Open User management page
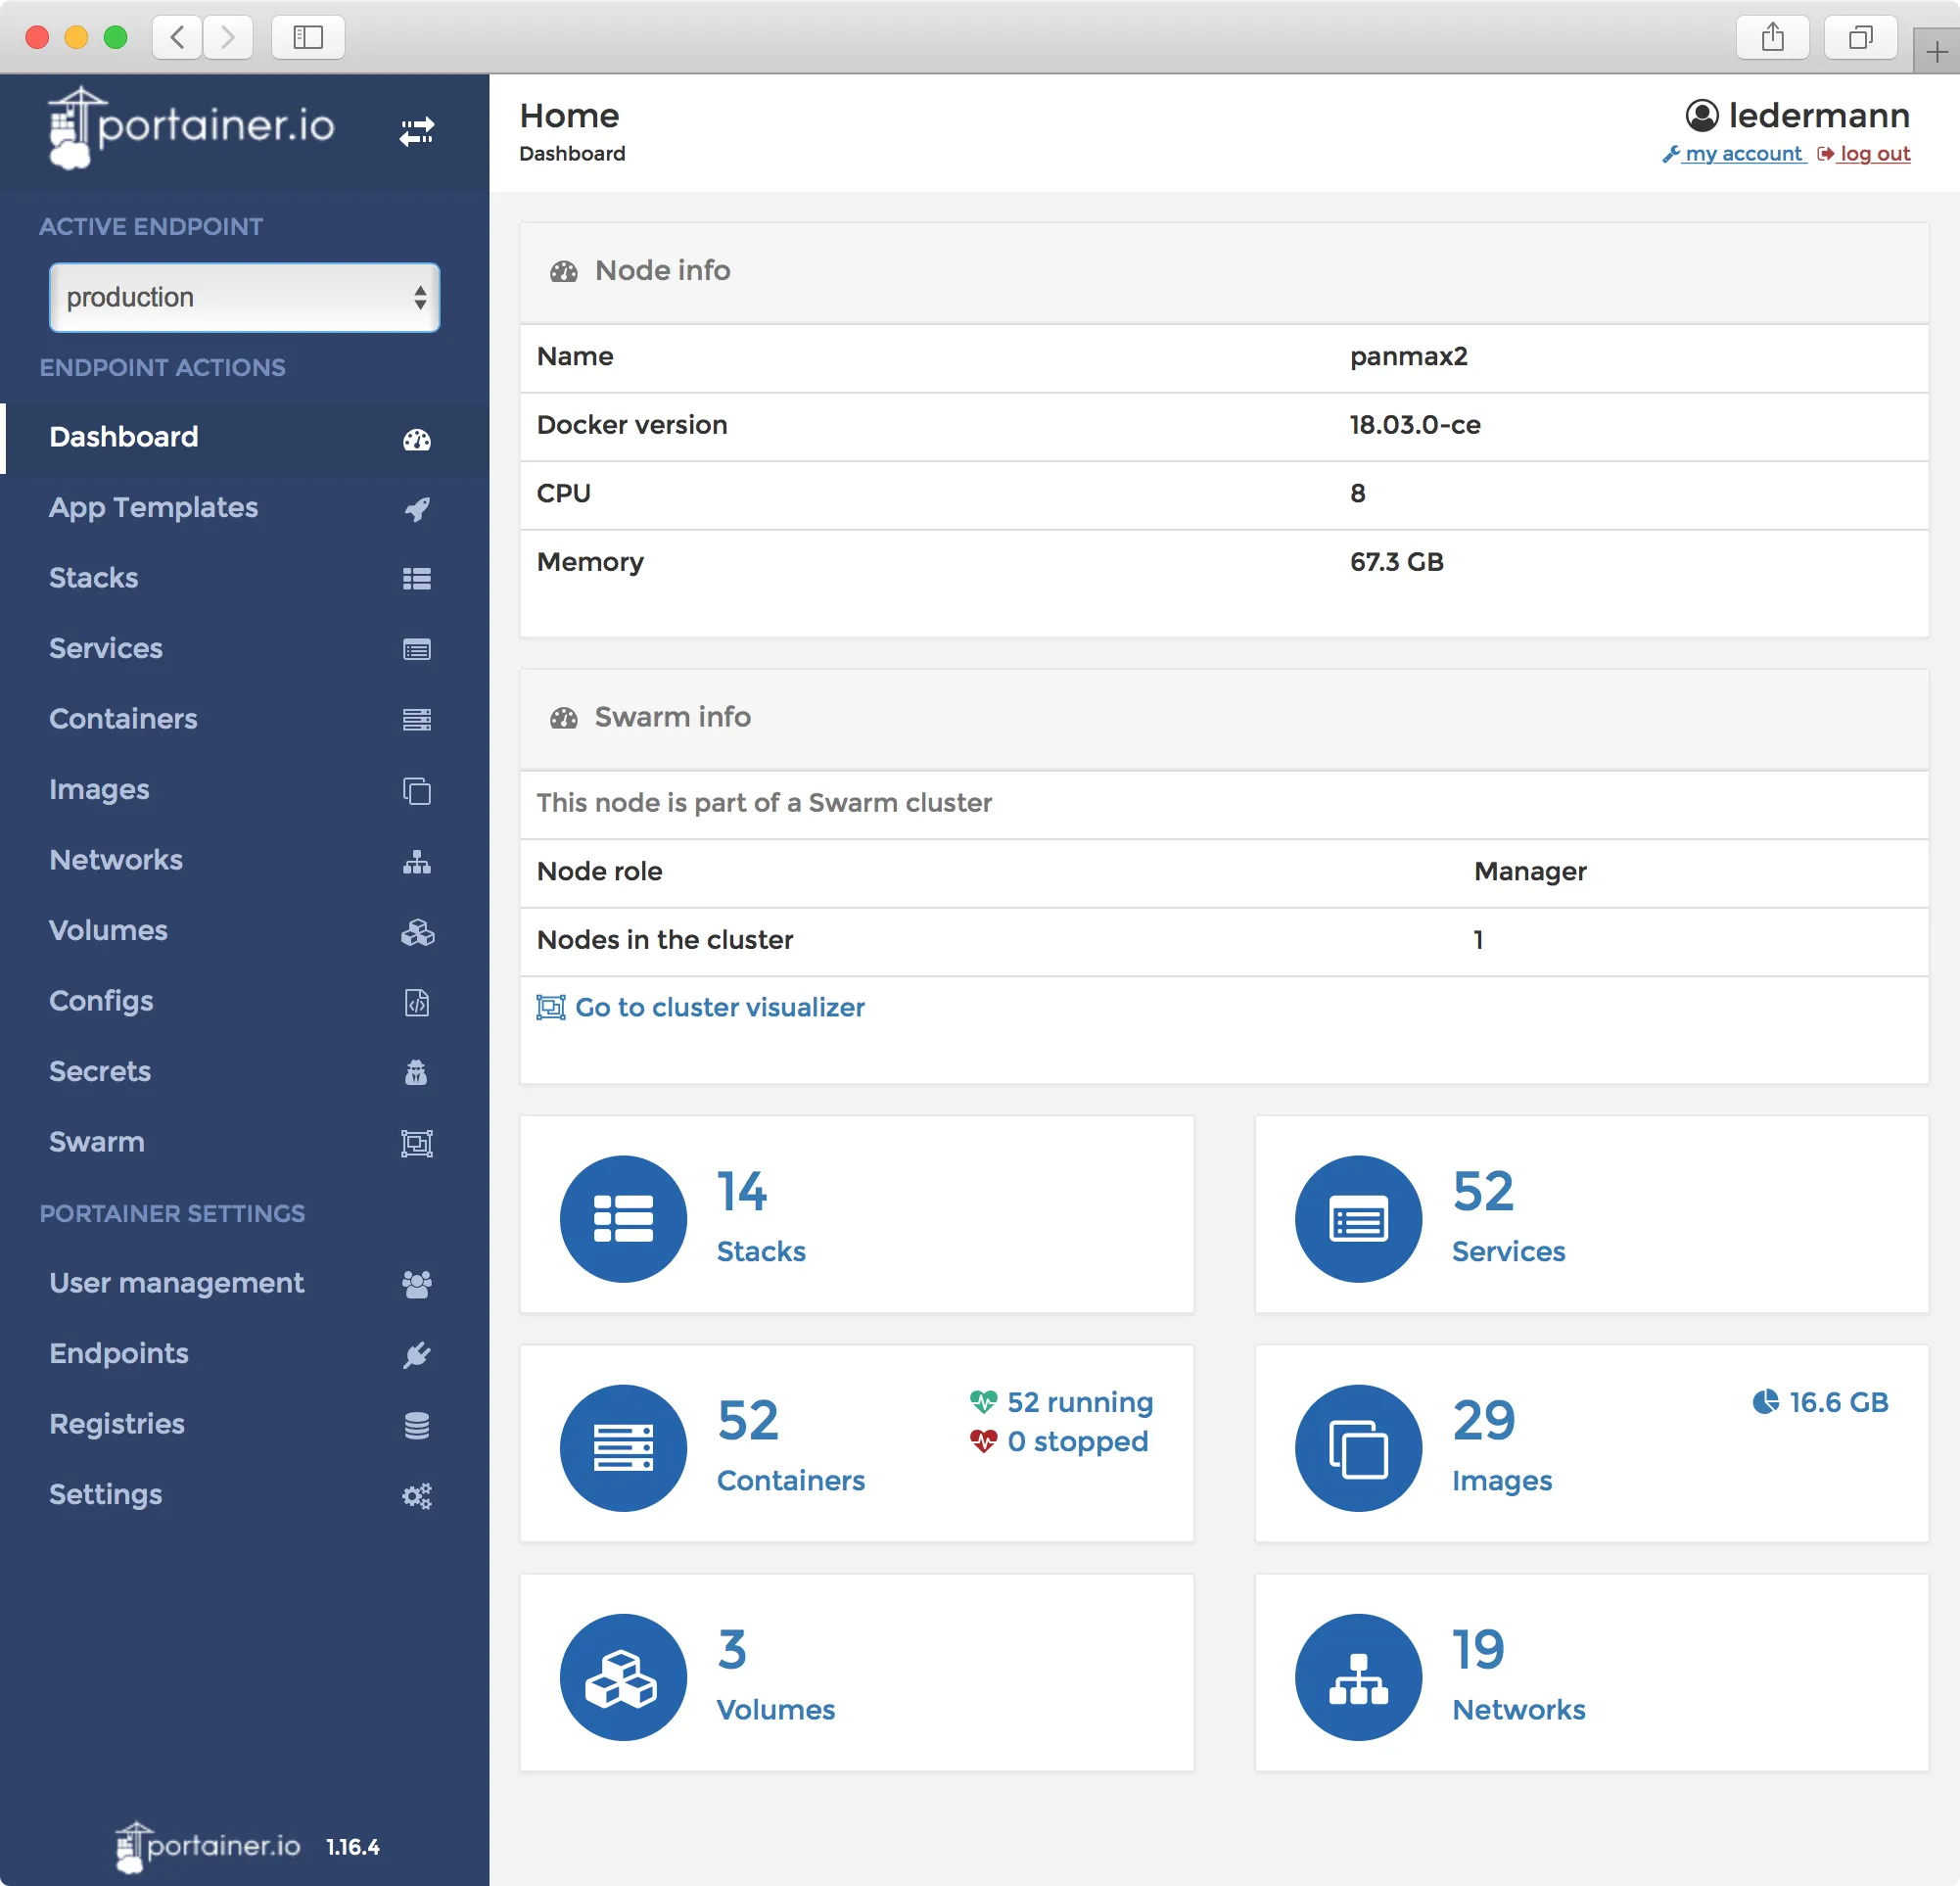This screenshot has height=1886, width=1960. pos(176,1283)
